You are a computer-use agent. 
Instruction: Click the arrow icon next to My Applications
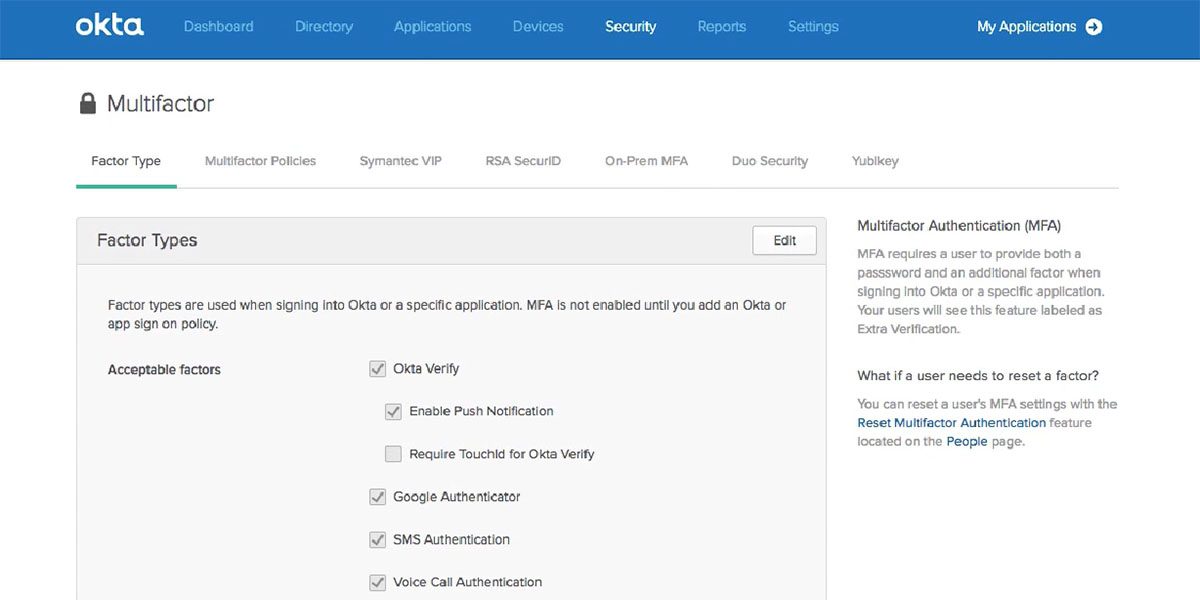(1094, 27)
